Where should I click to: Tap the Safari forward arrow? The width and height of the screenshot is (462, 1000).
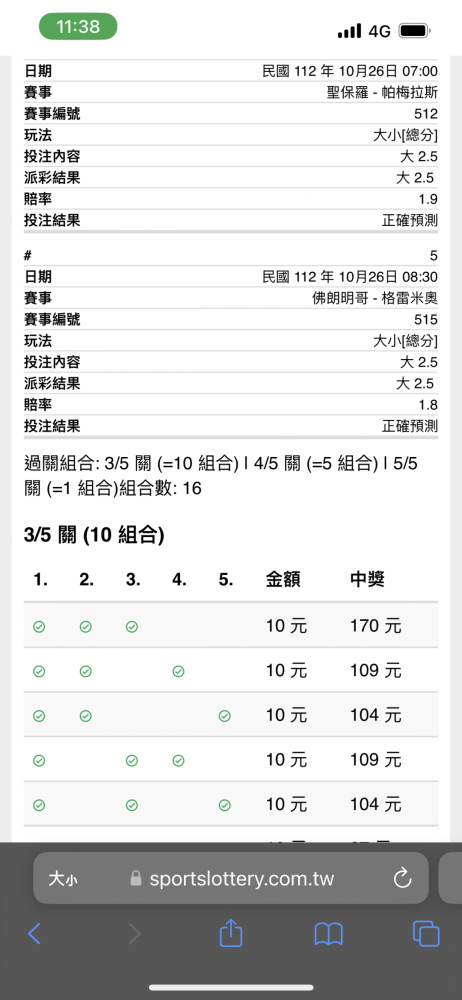point(134,934)
